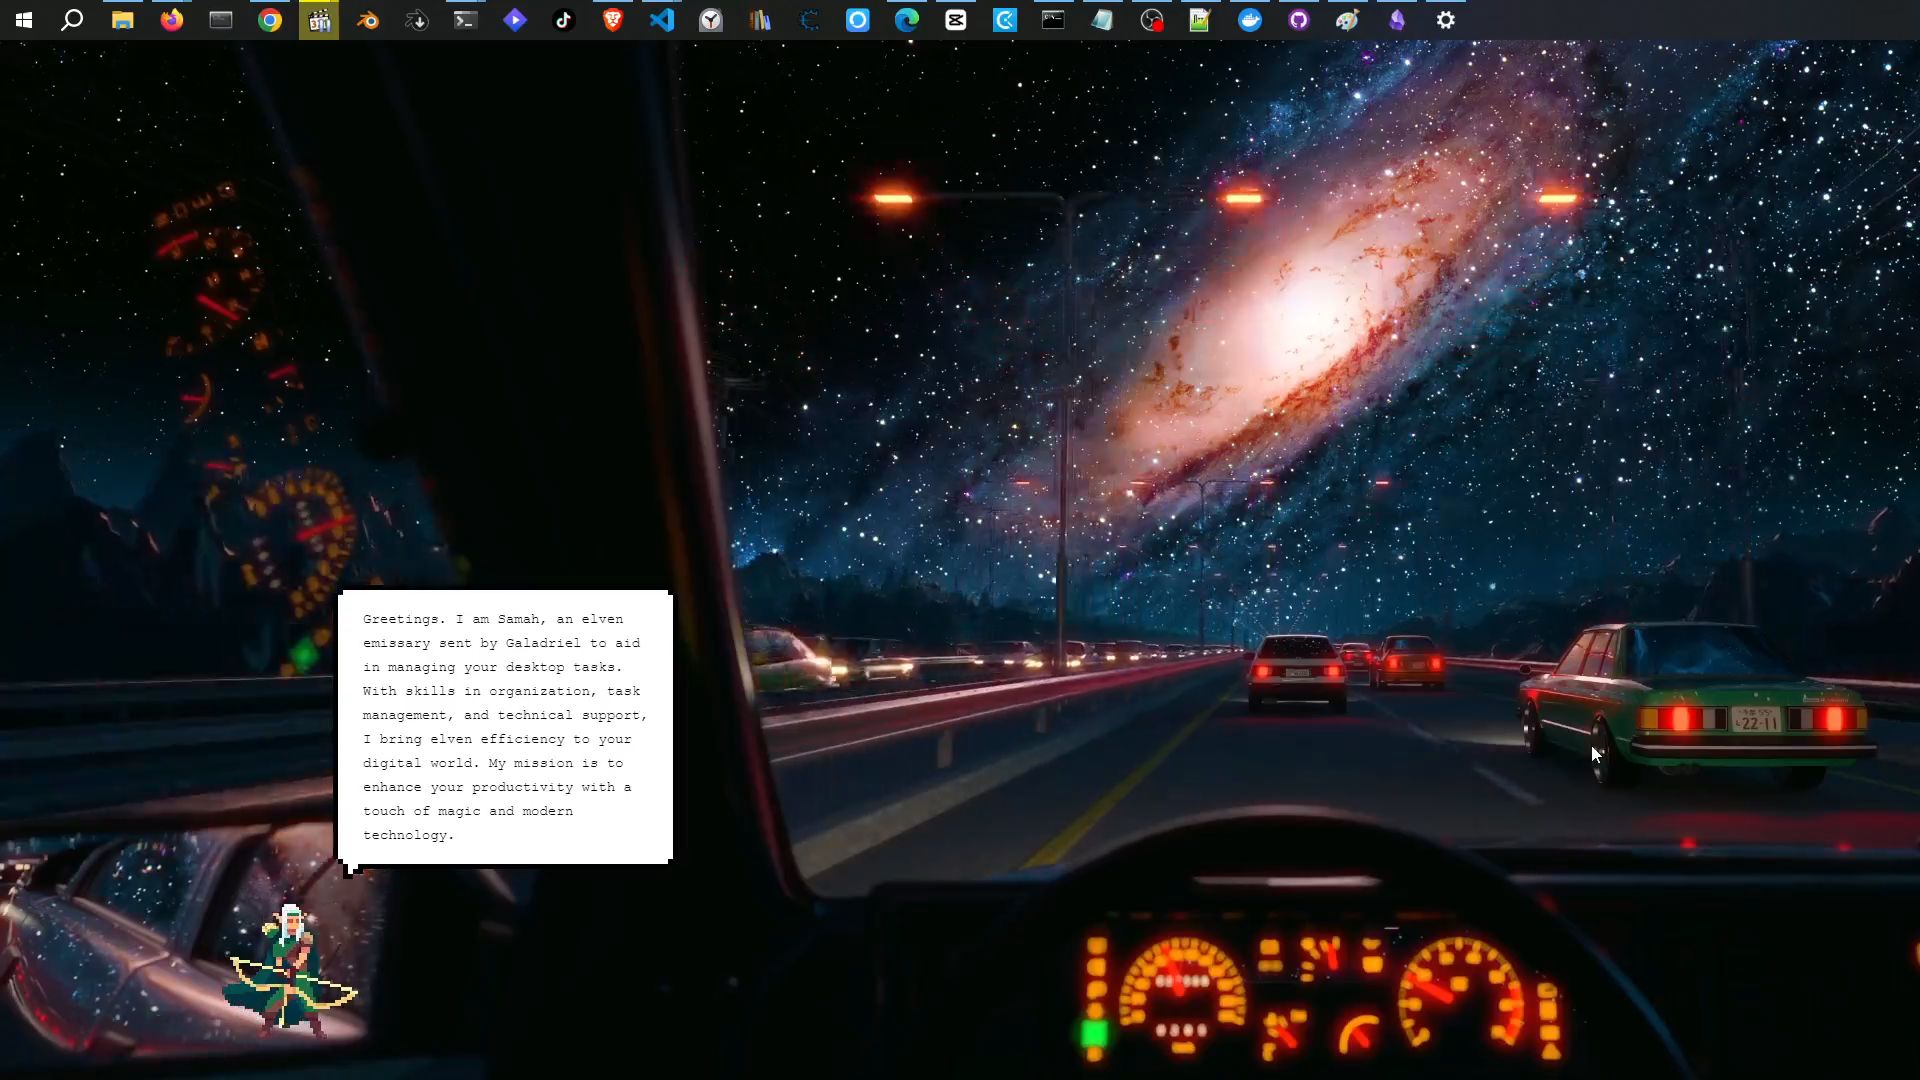
Task: Launch Google Chrome from taskbar
Action: coord(270,20)
